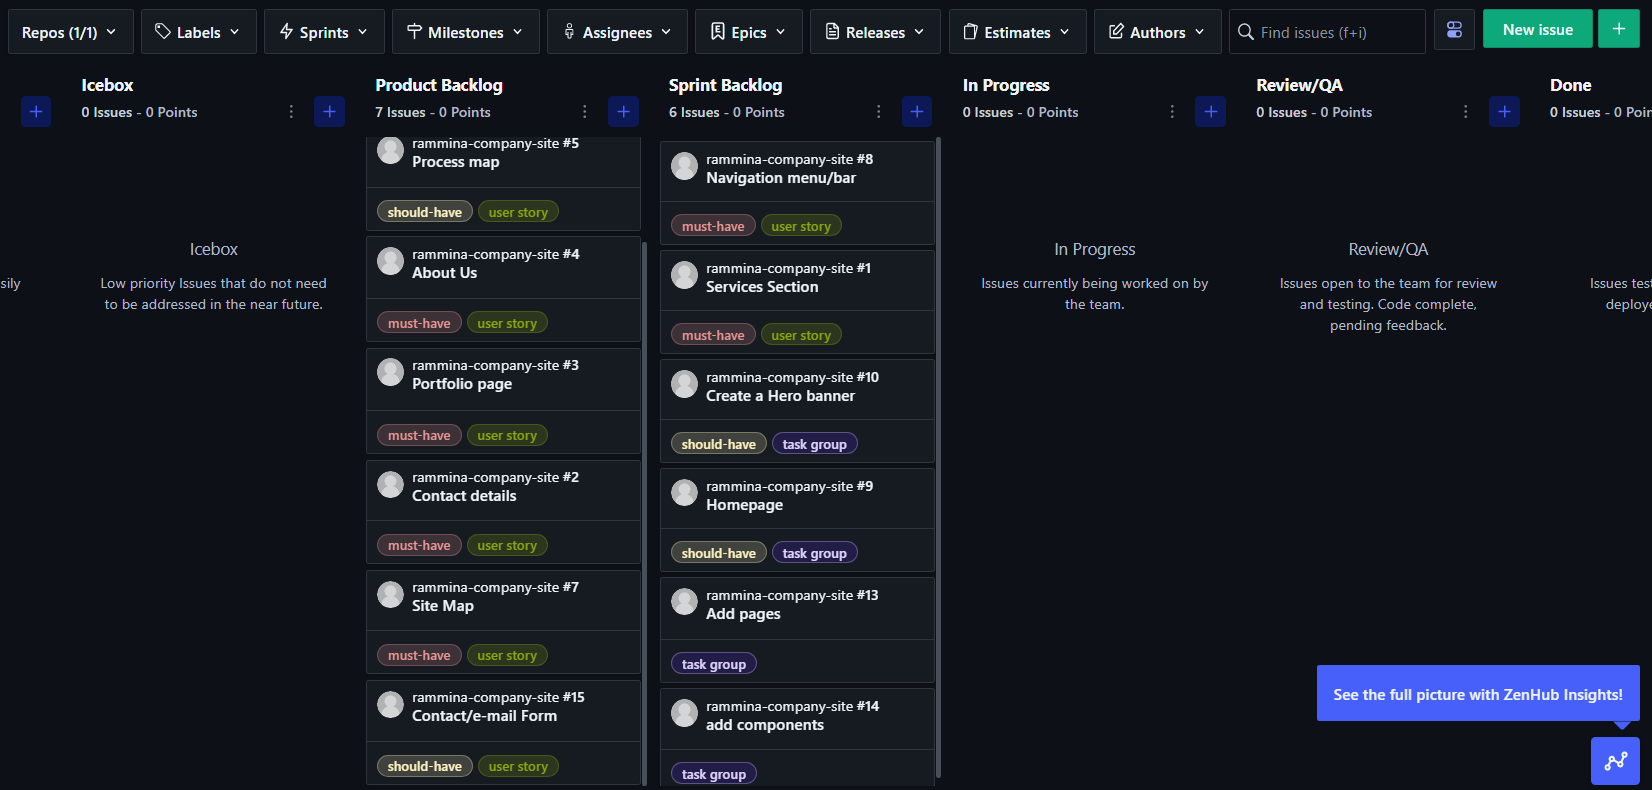Open In Progress column options menu
The image size is (1652, 790).
tap(1172, 112)
